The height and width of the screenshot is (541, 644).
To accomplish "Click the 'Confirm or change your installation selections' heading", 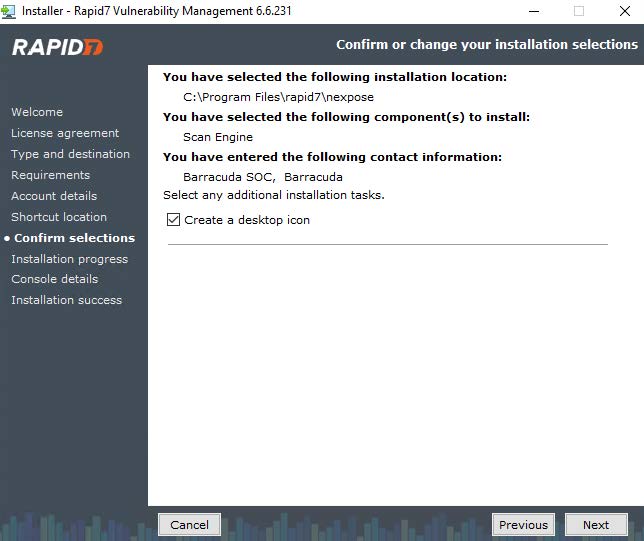I will pos(487,44).
